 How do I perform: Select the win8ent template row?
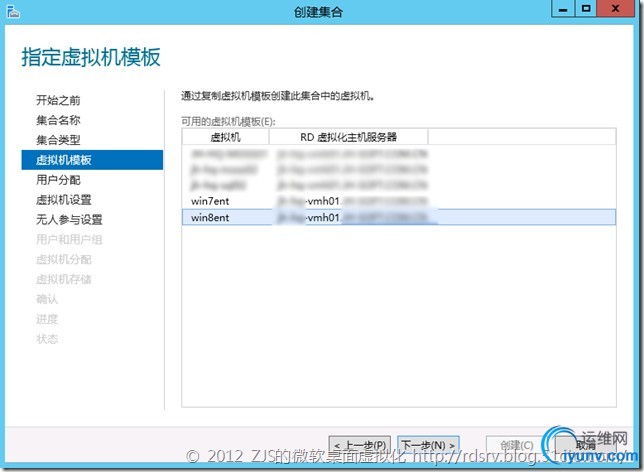coord(398,217)
